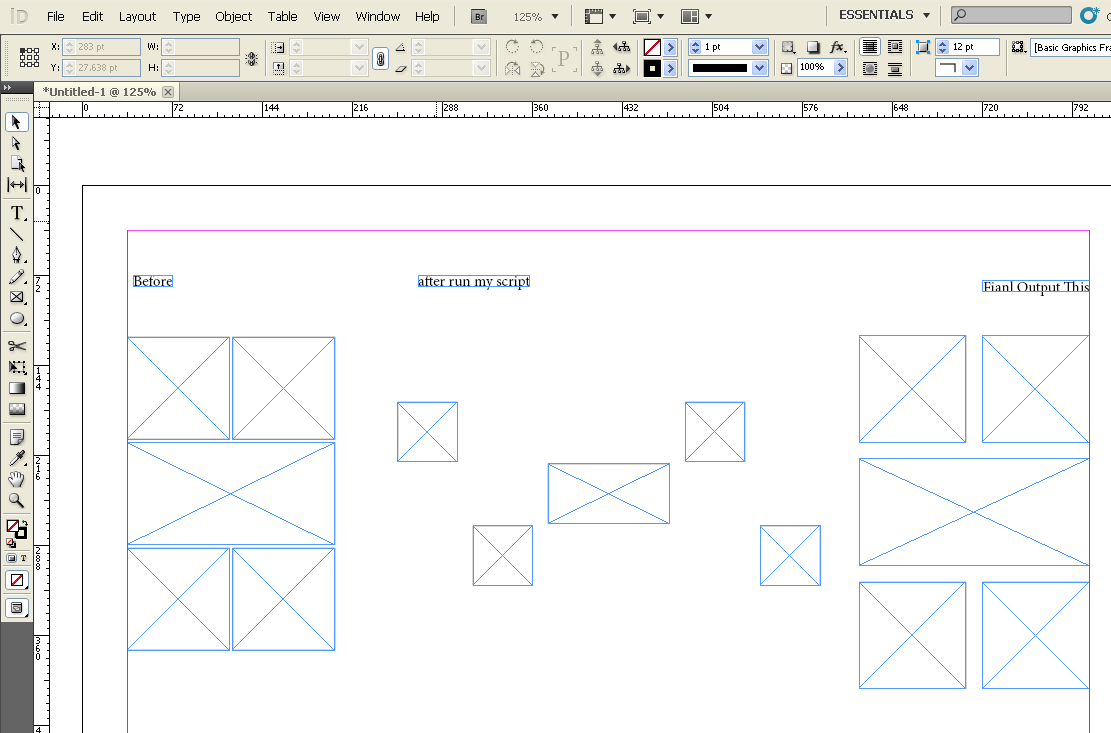Swap fill and stroke colors
Viewport: 1111px width, 733px height.
[25, 522]
